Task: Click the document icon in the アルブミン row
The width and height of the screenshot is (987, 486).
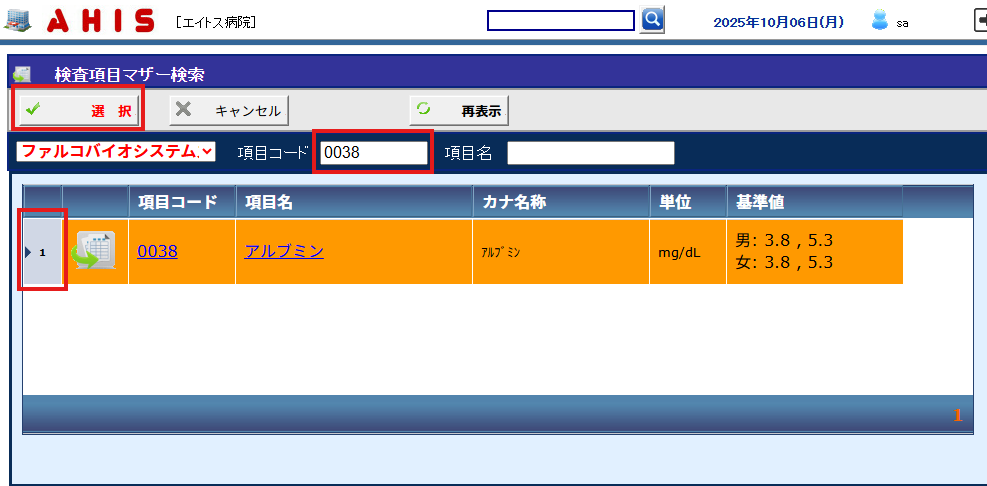Action: 95,251
